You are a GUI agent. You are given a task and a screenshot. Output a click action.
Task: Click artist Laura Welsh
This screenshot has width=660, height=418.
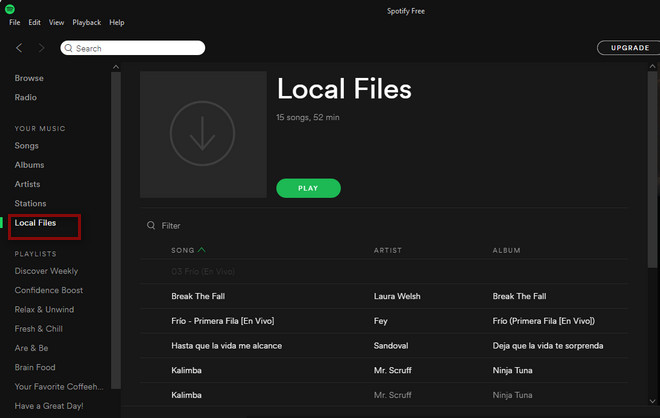coord(397,296)
